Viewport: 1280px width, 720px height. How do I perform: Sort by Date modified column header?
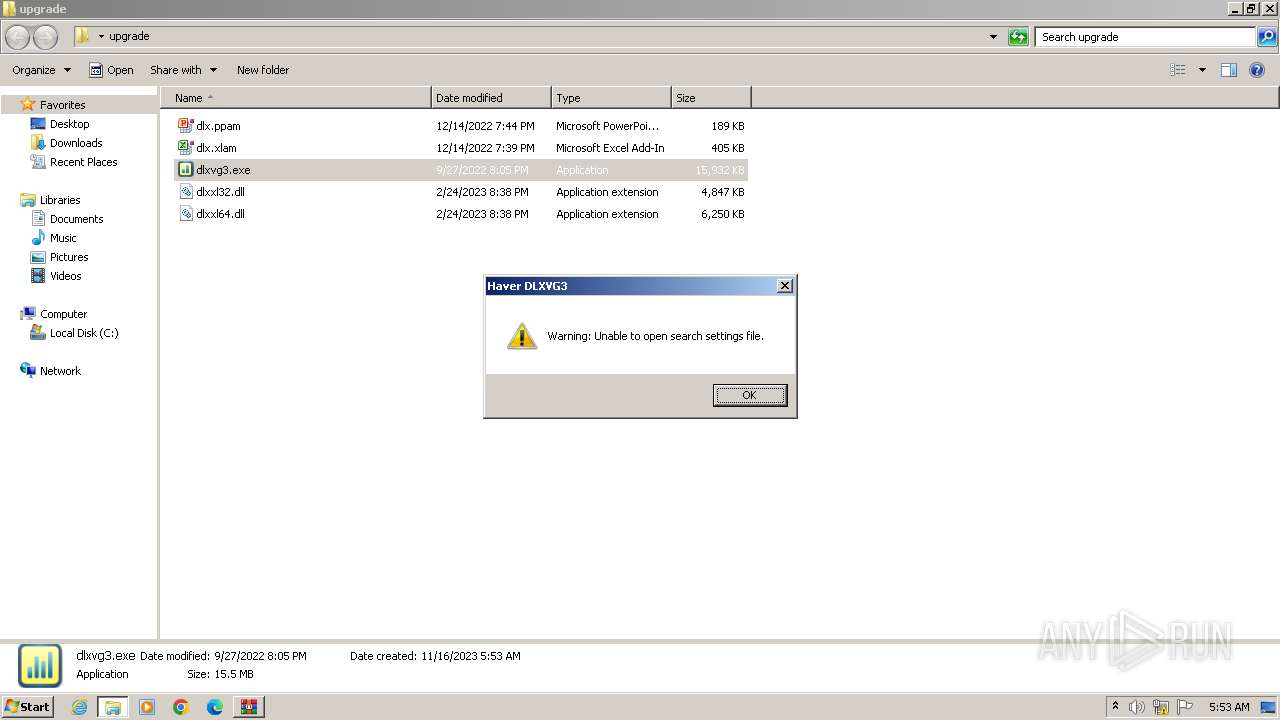coord(491,98)
